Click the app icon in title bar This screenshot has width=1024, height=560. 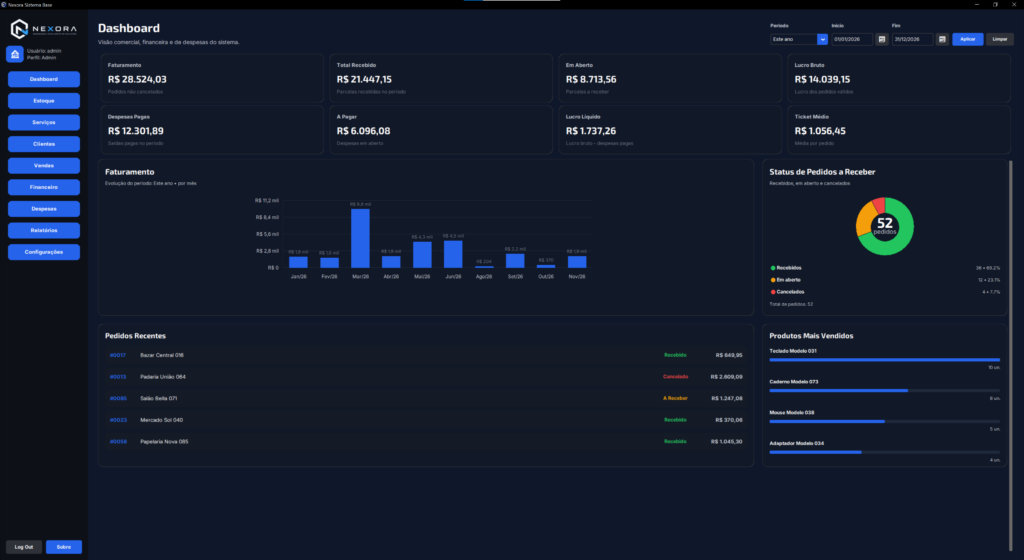(4, 5)
